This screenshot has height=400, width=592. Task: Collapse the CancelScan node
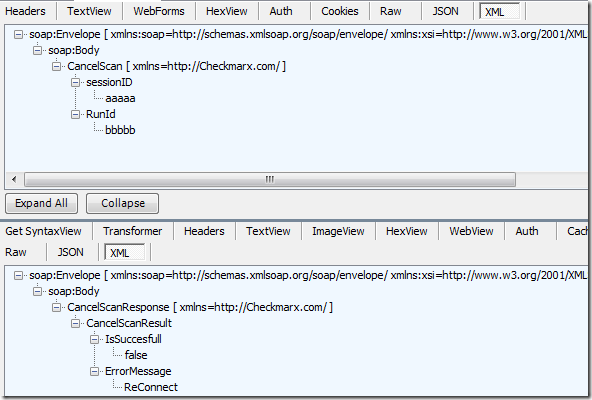56,66
